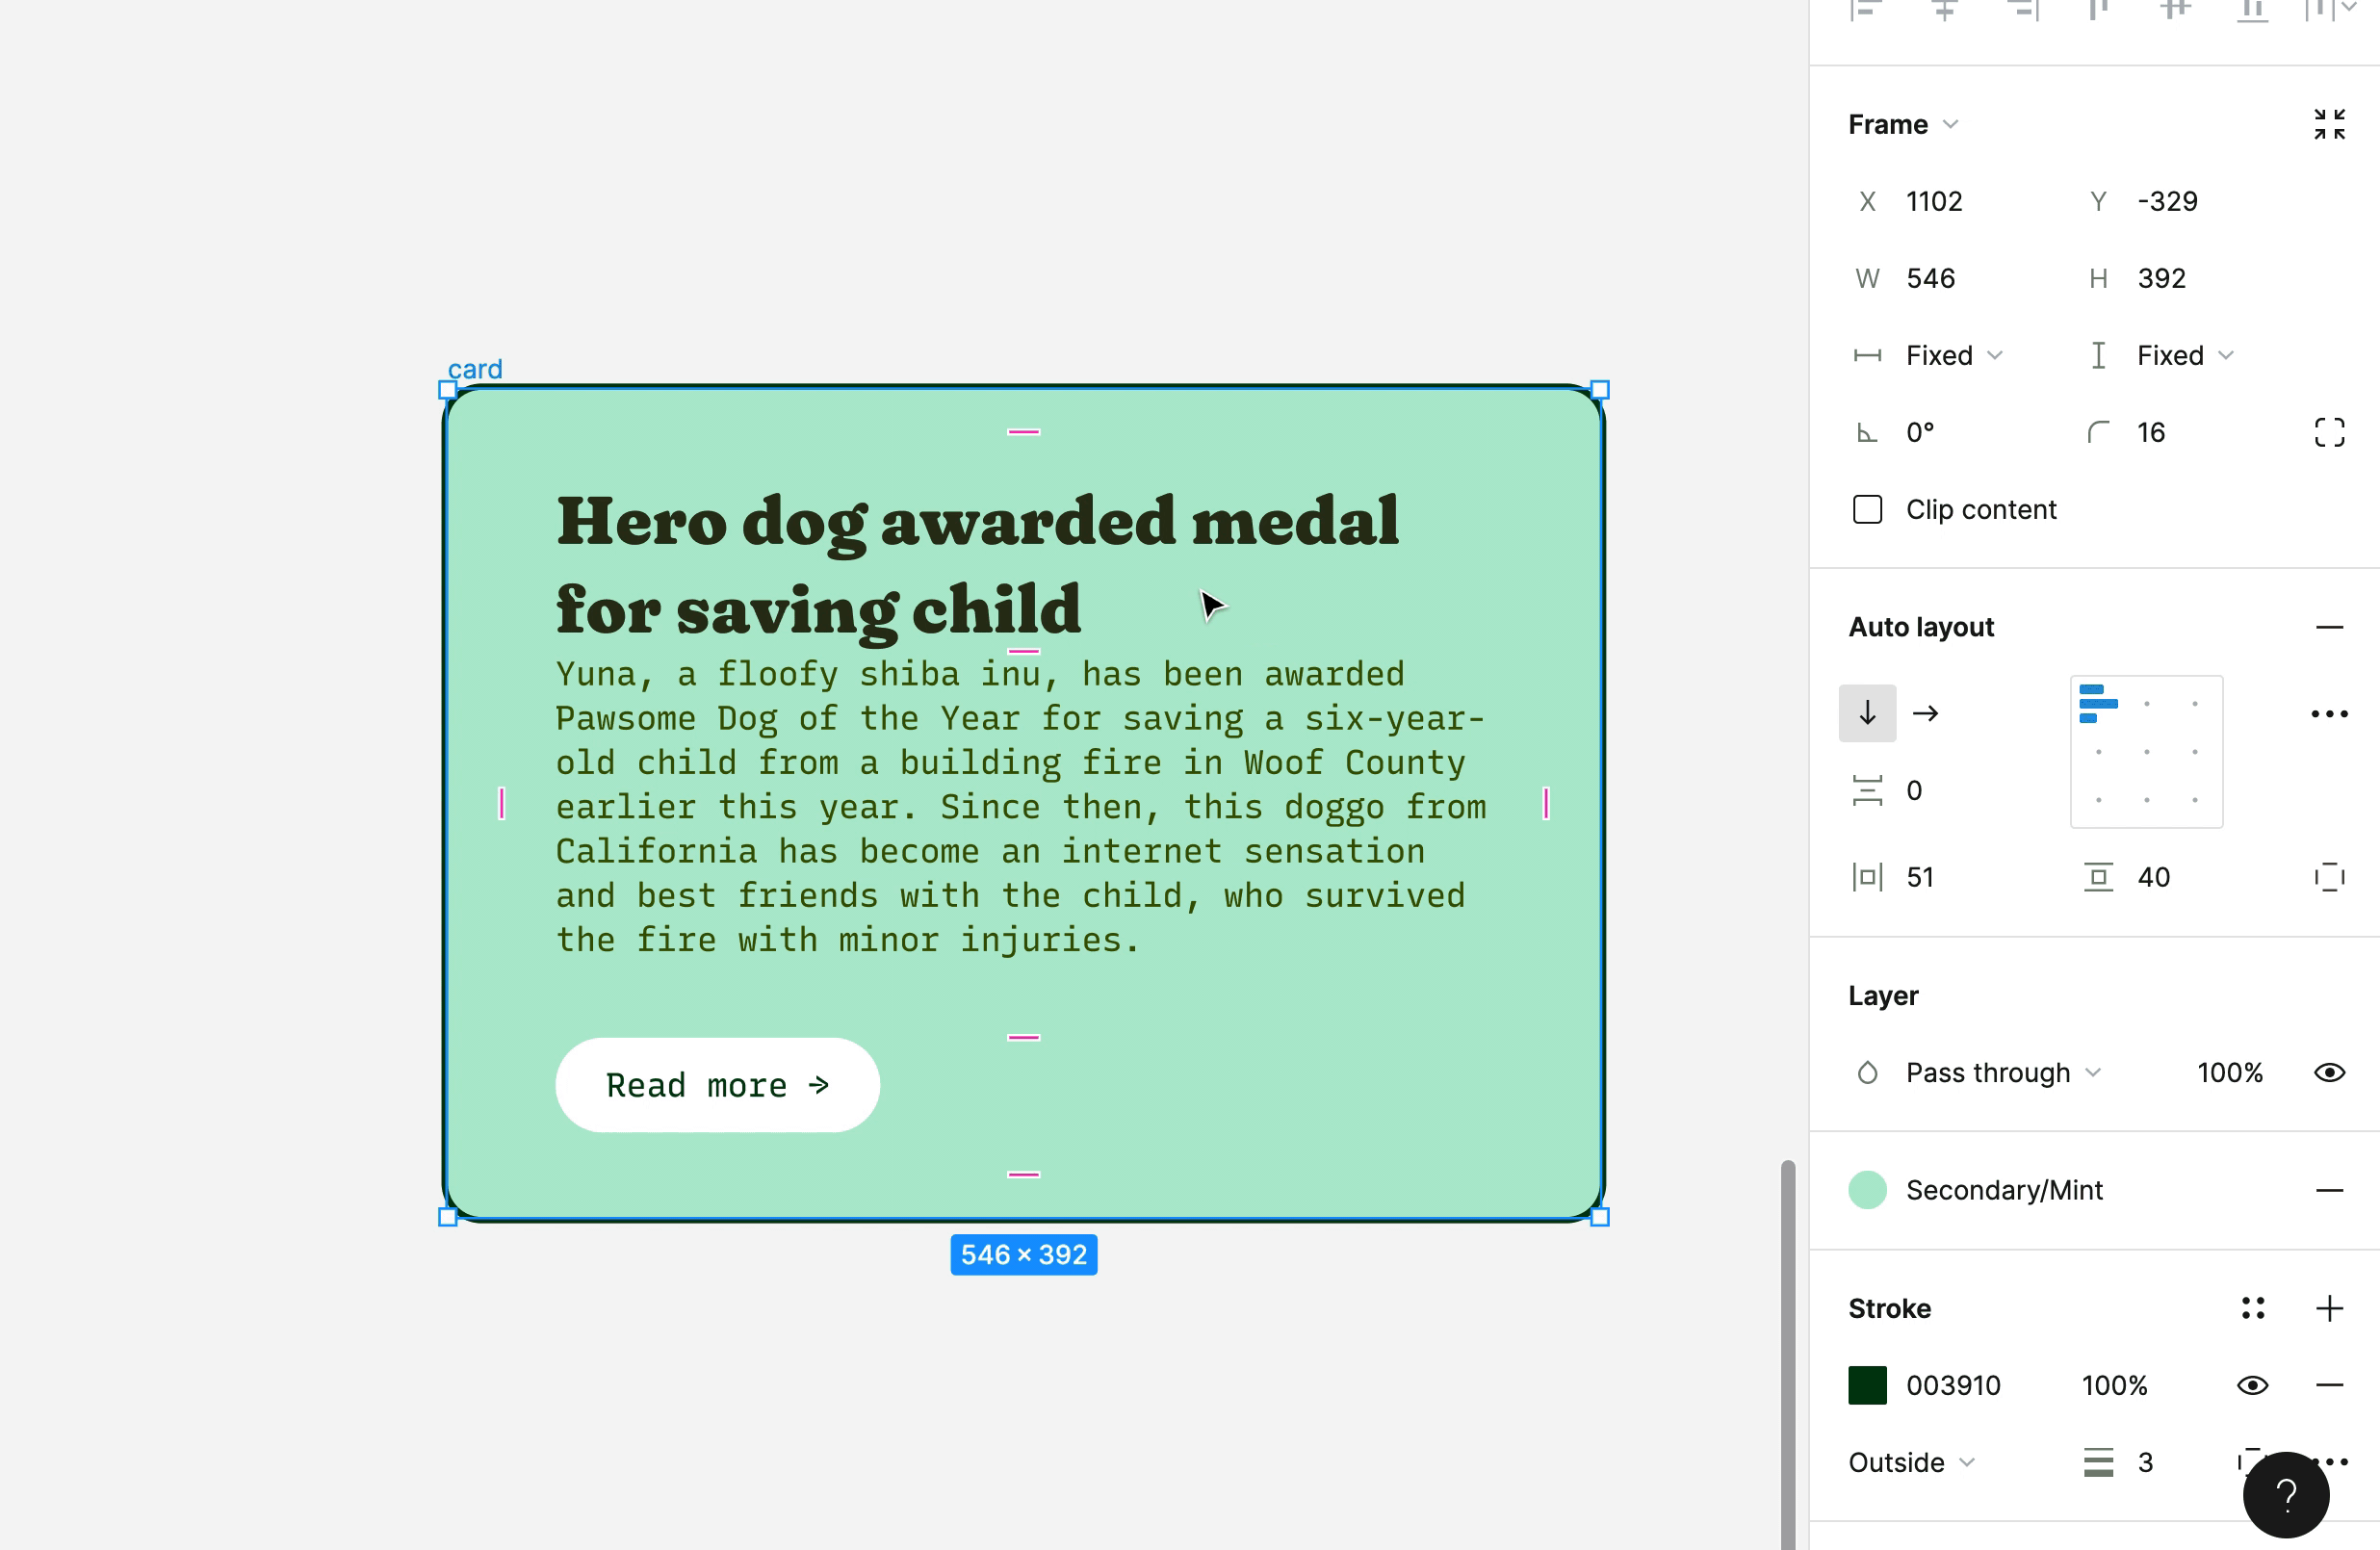Click individual padding icon
Viewport: 2380px width, 1550px height.
[x=2329, y=877]
